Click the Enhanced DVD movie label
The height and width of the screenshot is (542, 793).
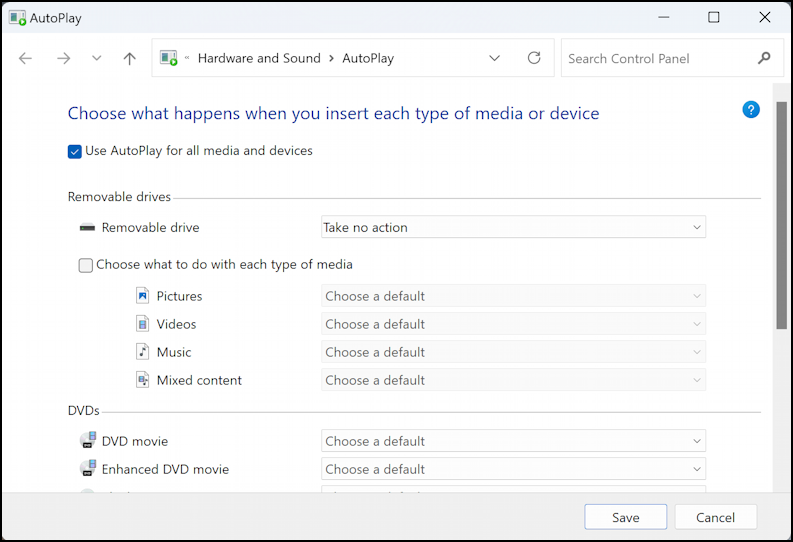pyautogui.click(x=165, y=469)
